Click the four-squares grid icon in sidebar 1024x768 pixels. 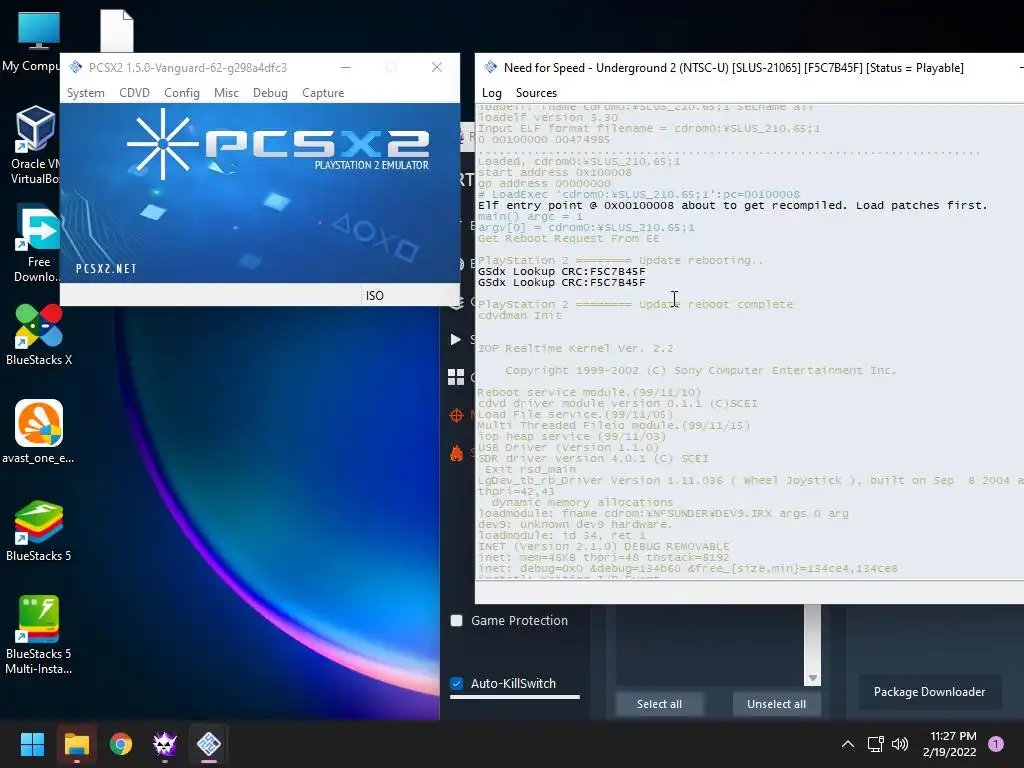tap(456, 377)
